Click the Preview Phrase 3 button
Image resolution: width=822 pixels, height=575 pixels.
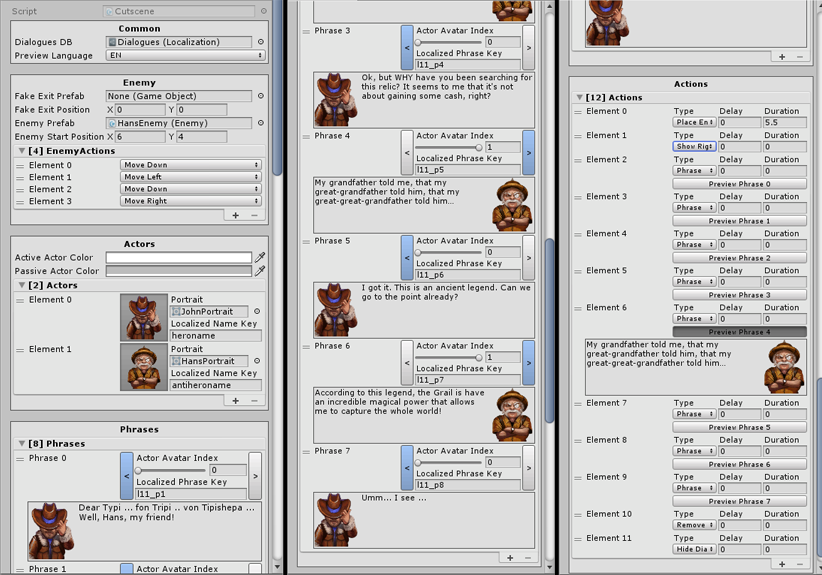(739, 295)
